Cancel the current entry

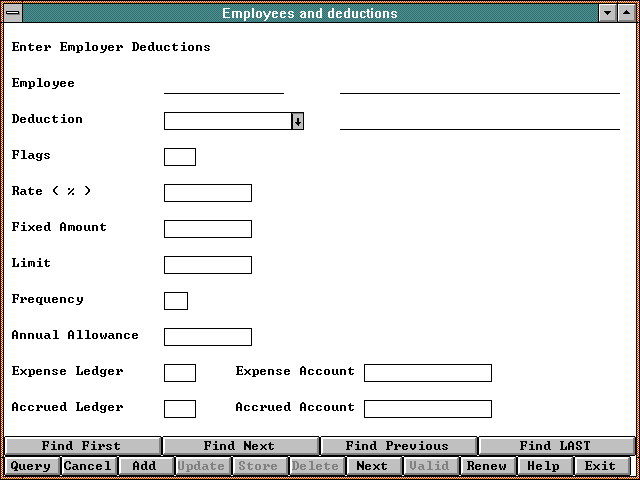[88, 466]
